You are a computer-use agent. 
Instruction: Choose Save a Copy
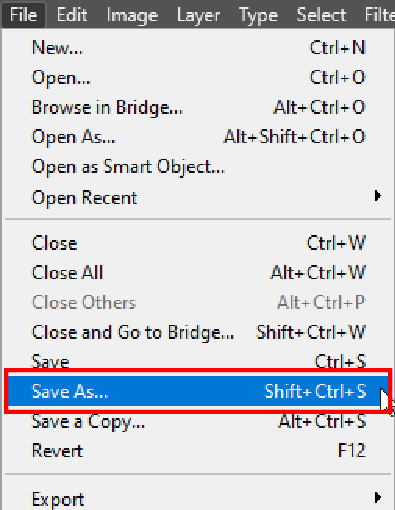point(198,422)
